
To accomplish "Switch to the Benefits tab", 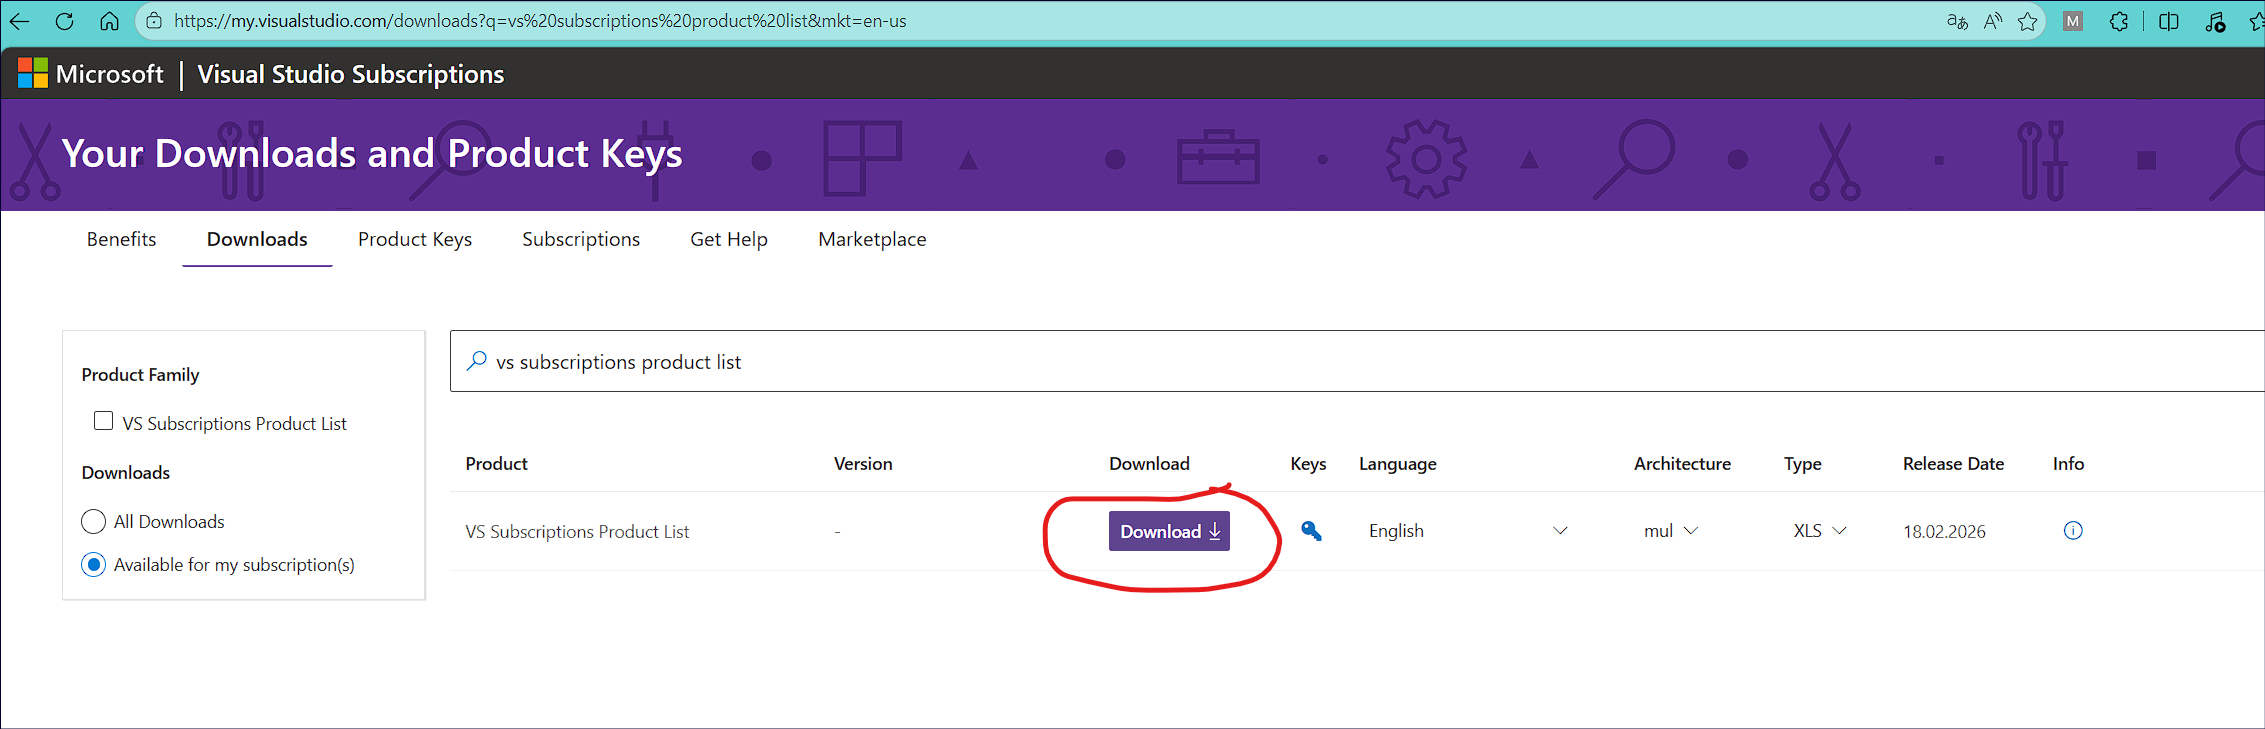I will click(x=121, y=239).
